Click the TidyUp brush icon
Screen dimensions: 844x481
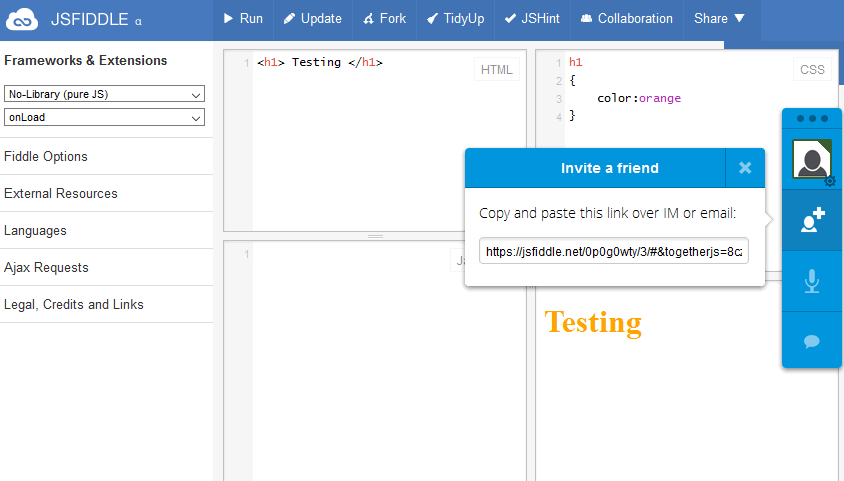point(432,19)
